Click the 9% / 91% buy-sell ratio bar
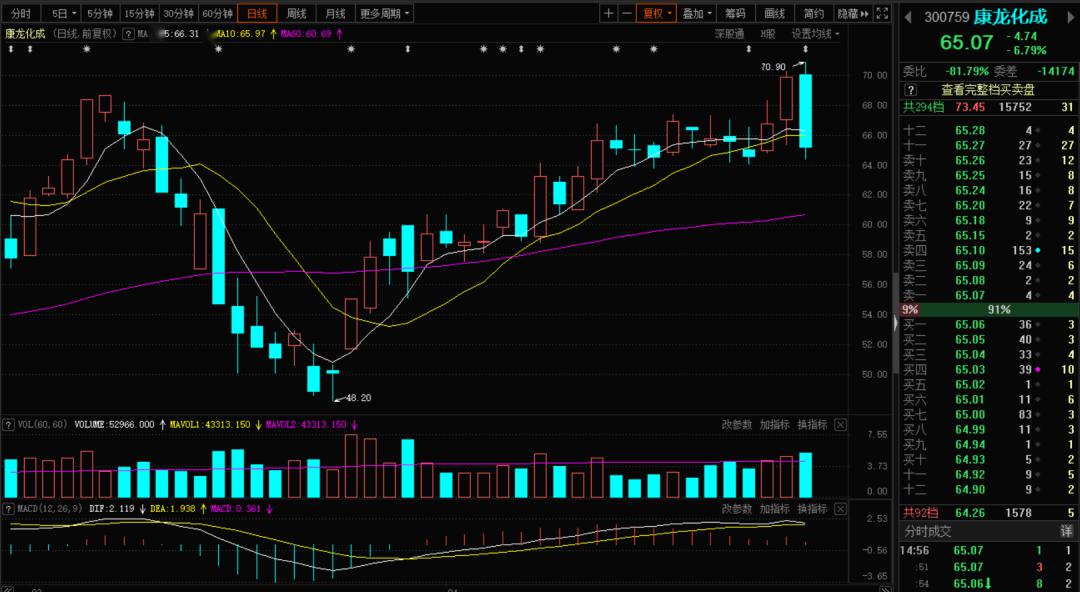 pos(990,310)
